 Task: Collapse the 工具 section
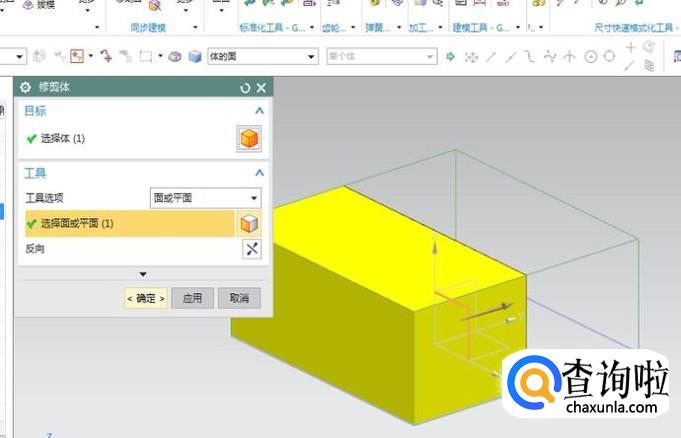tap(259, 173)
